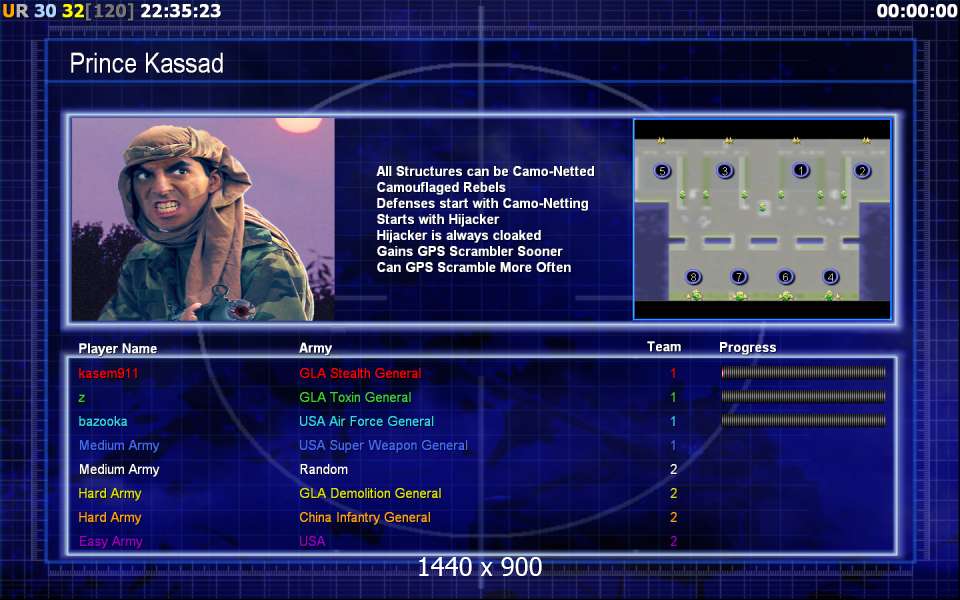Pick start position marker 3 on the map
The height and width of the screenshot is (600, 960).
[x=725, y=171]
